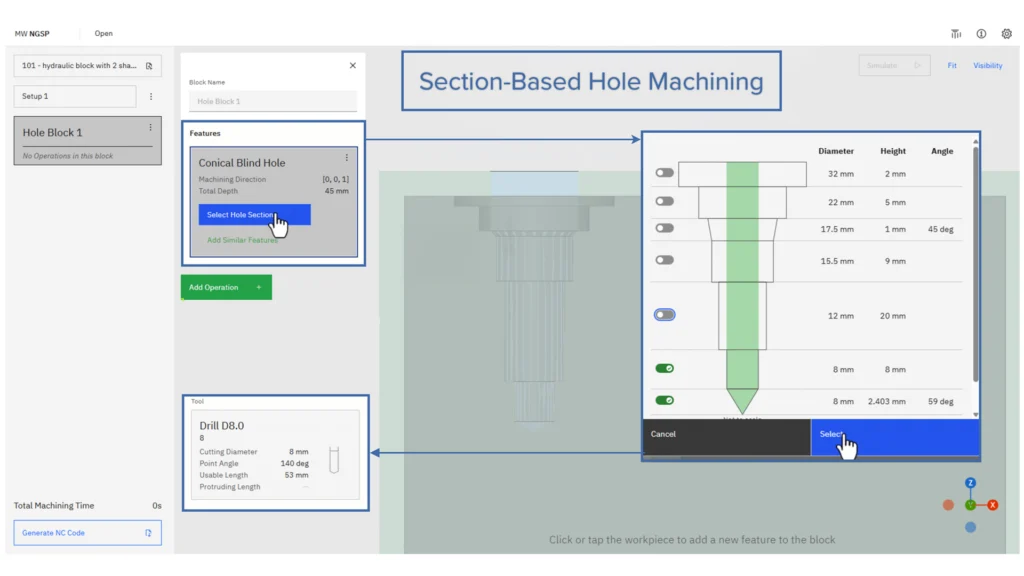Click scroll-up arrow in sections dialog
The width and height of the screenshot is (1024, 576).
coord(976,141)
